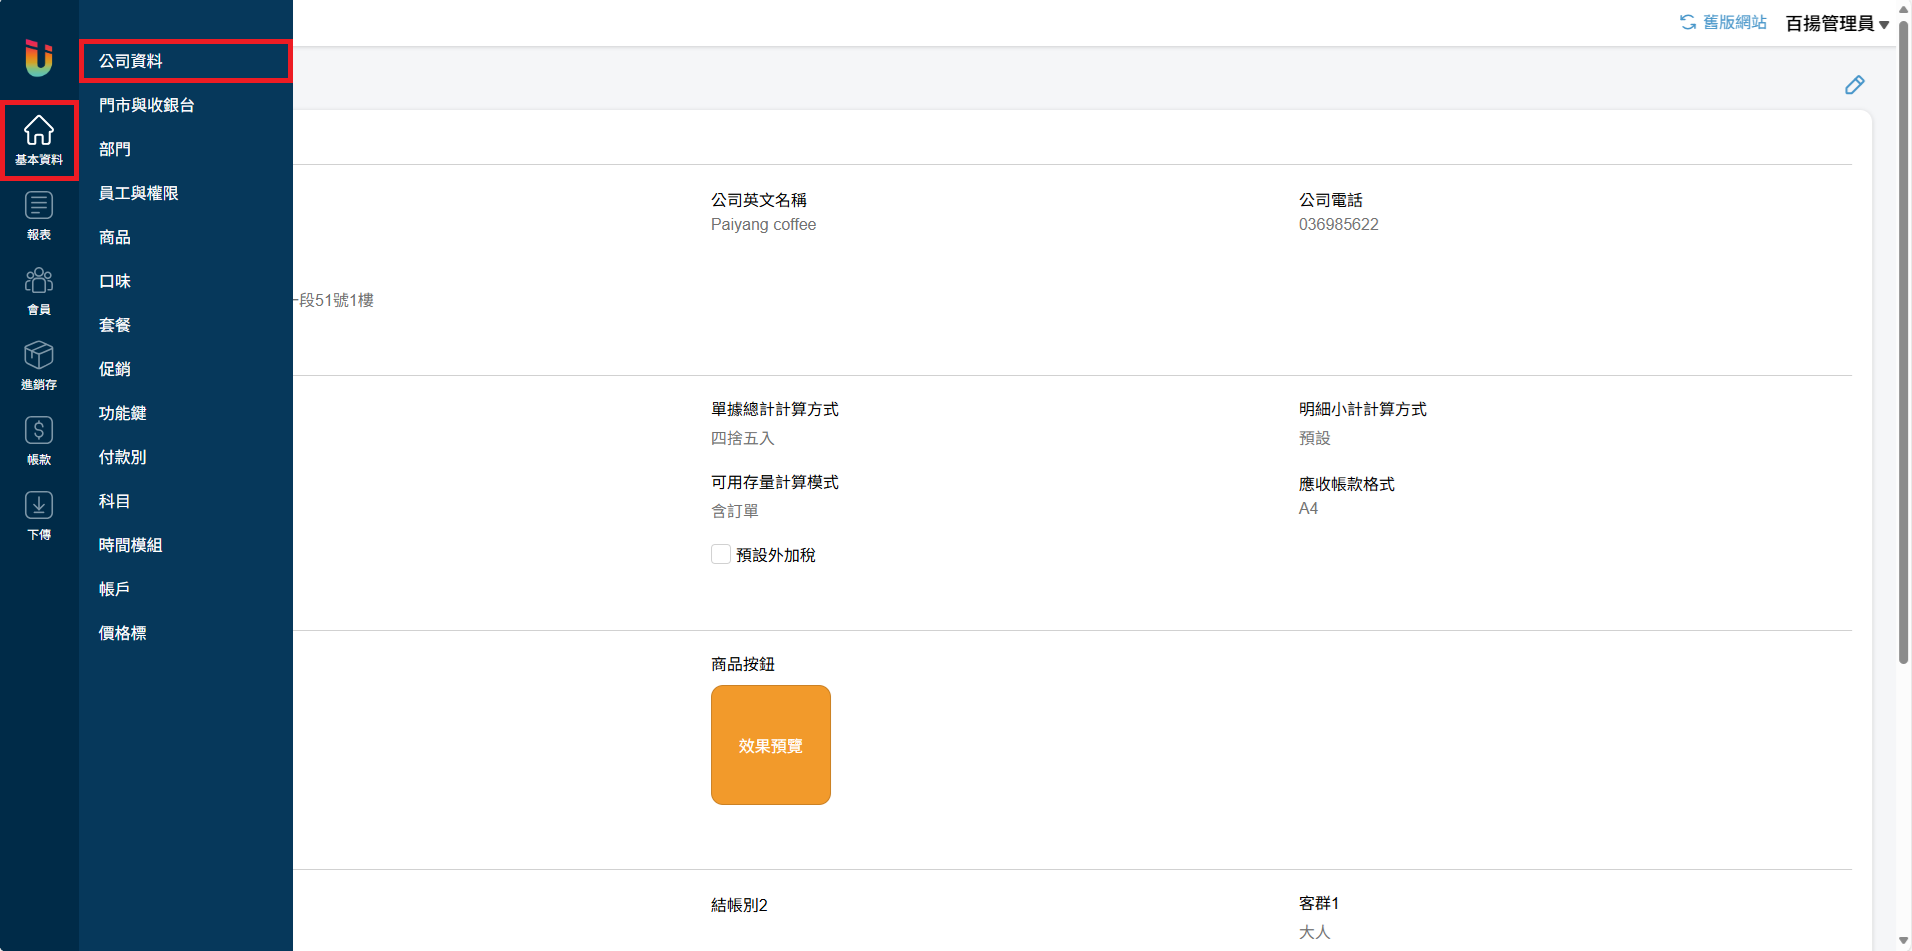Go to 商品 menu item

click(115, 237)
